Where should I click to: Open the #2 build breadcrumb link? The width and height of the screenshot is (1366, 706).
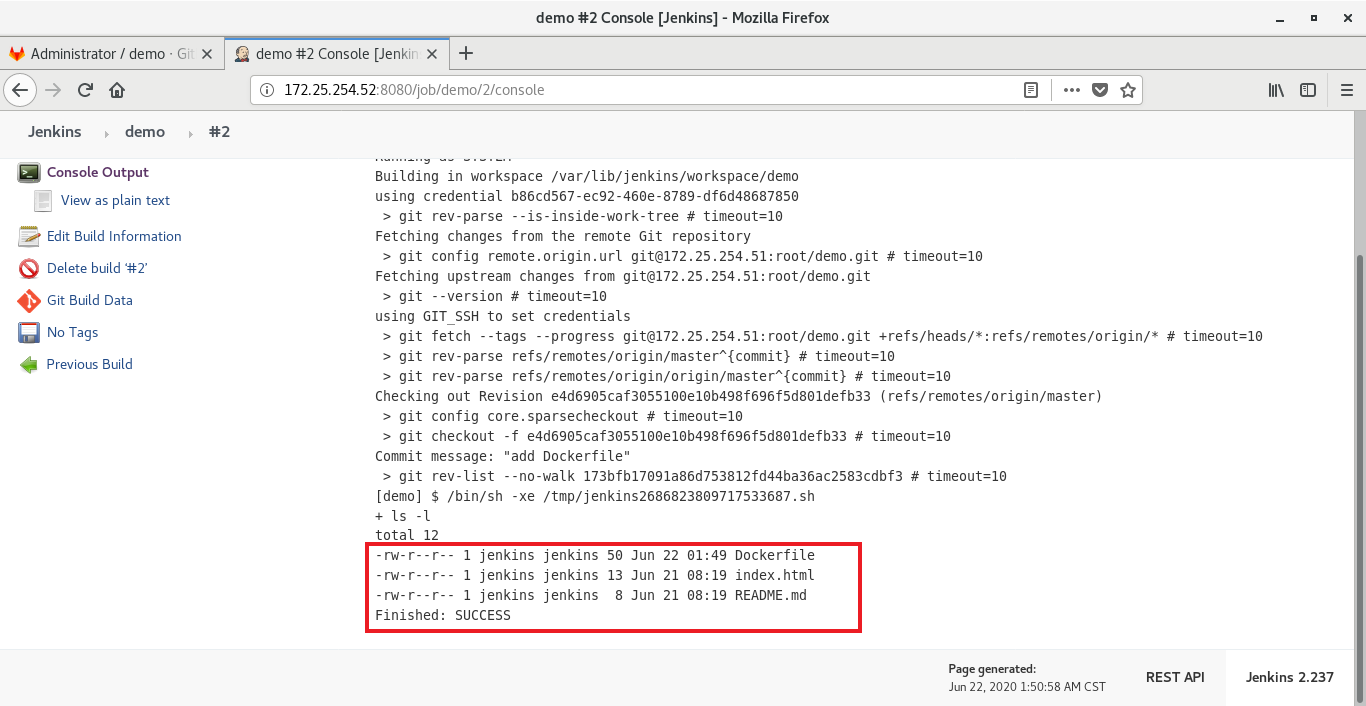[x=219, y=132]
